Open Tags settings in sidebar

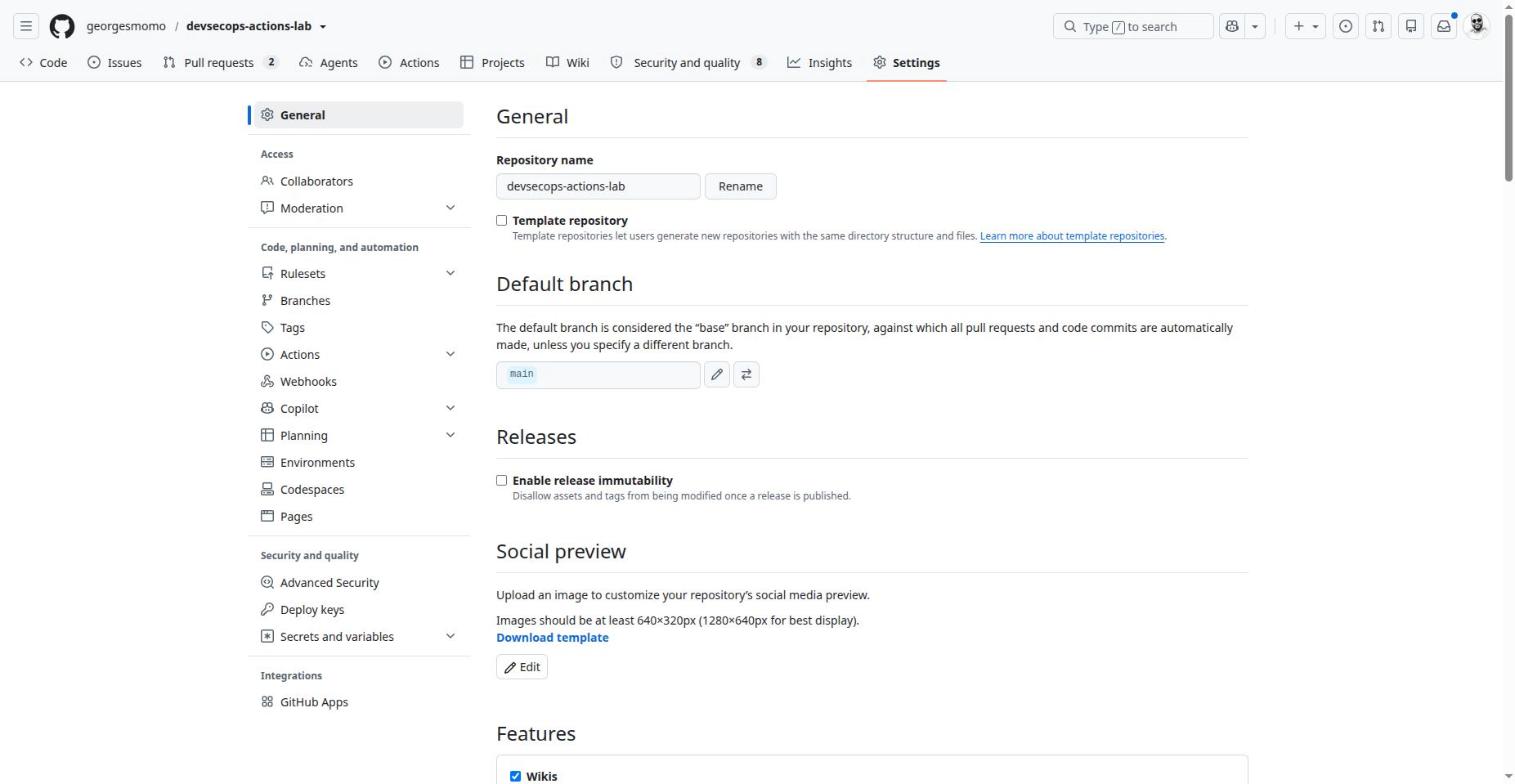coord(292,328)
